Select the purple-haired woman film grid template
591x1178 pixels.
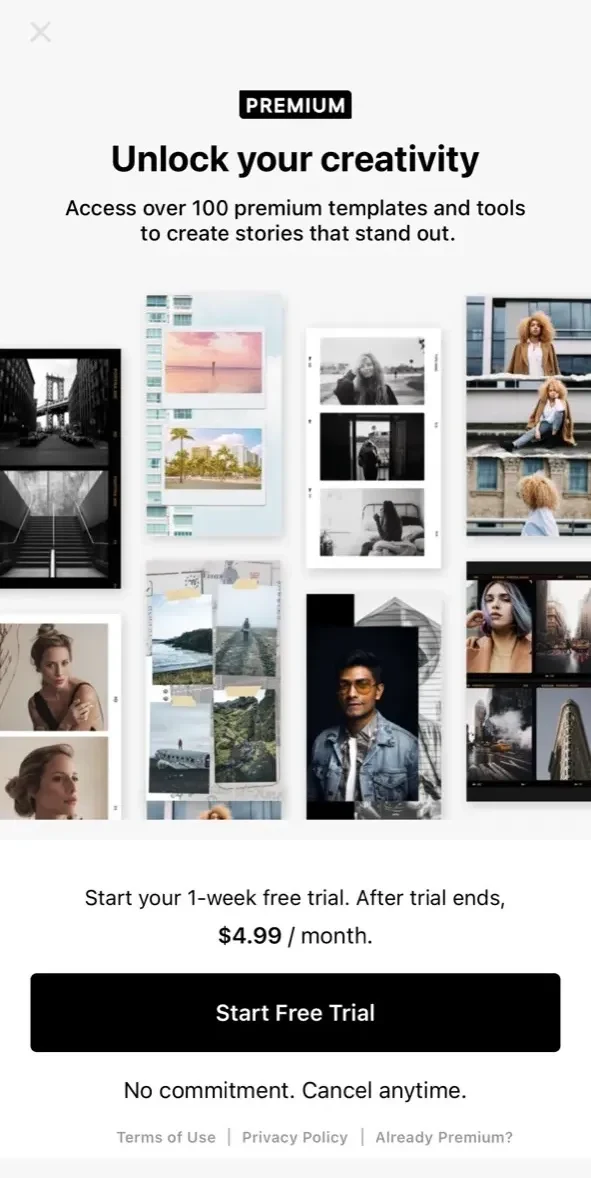529,681
